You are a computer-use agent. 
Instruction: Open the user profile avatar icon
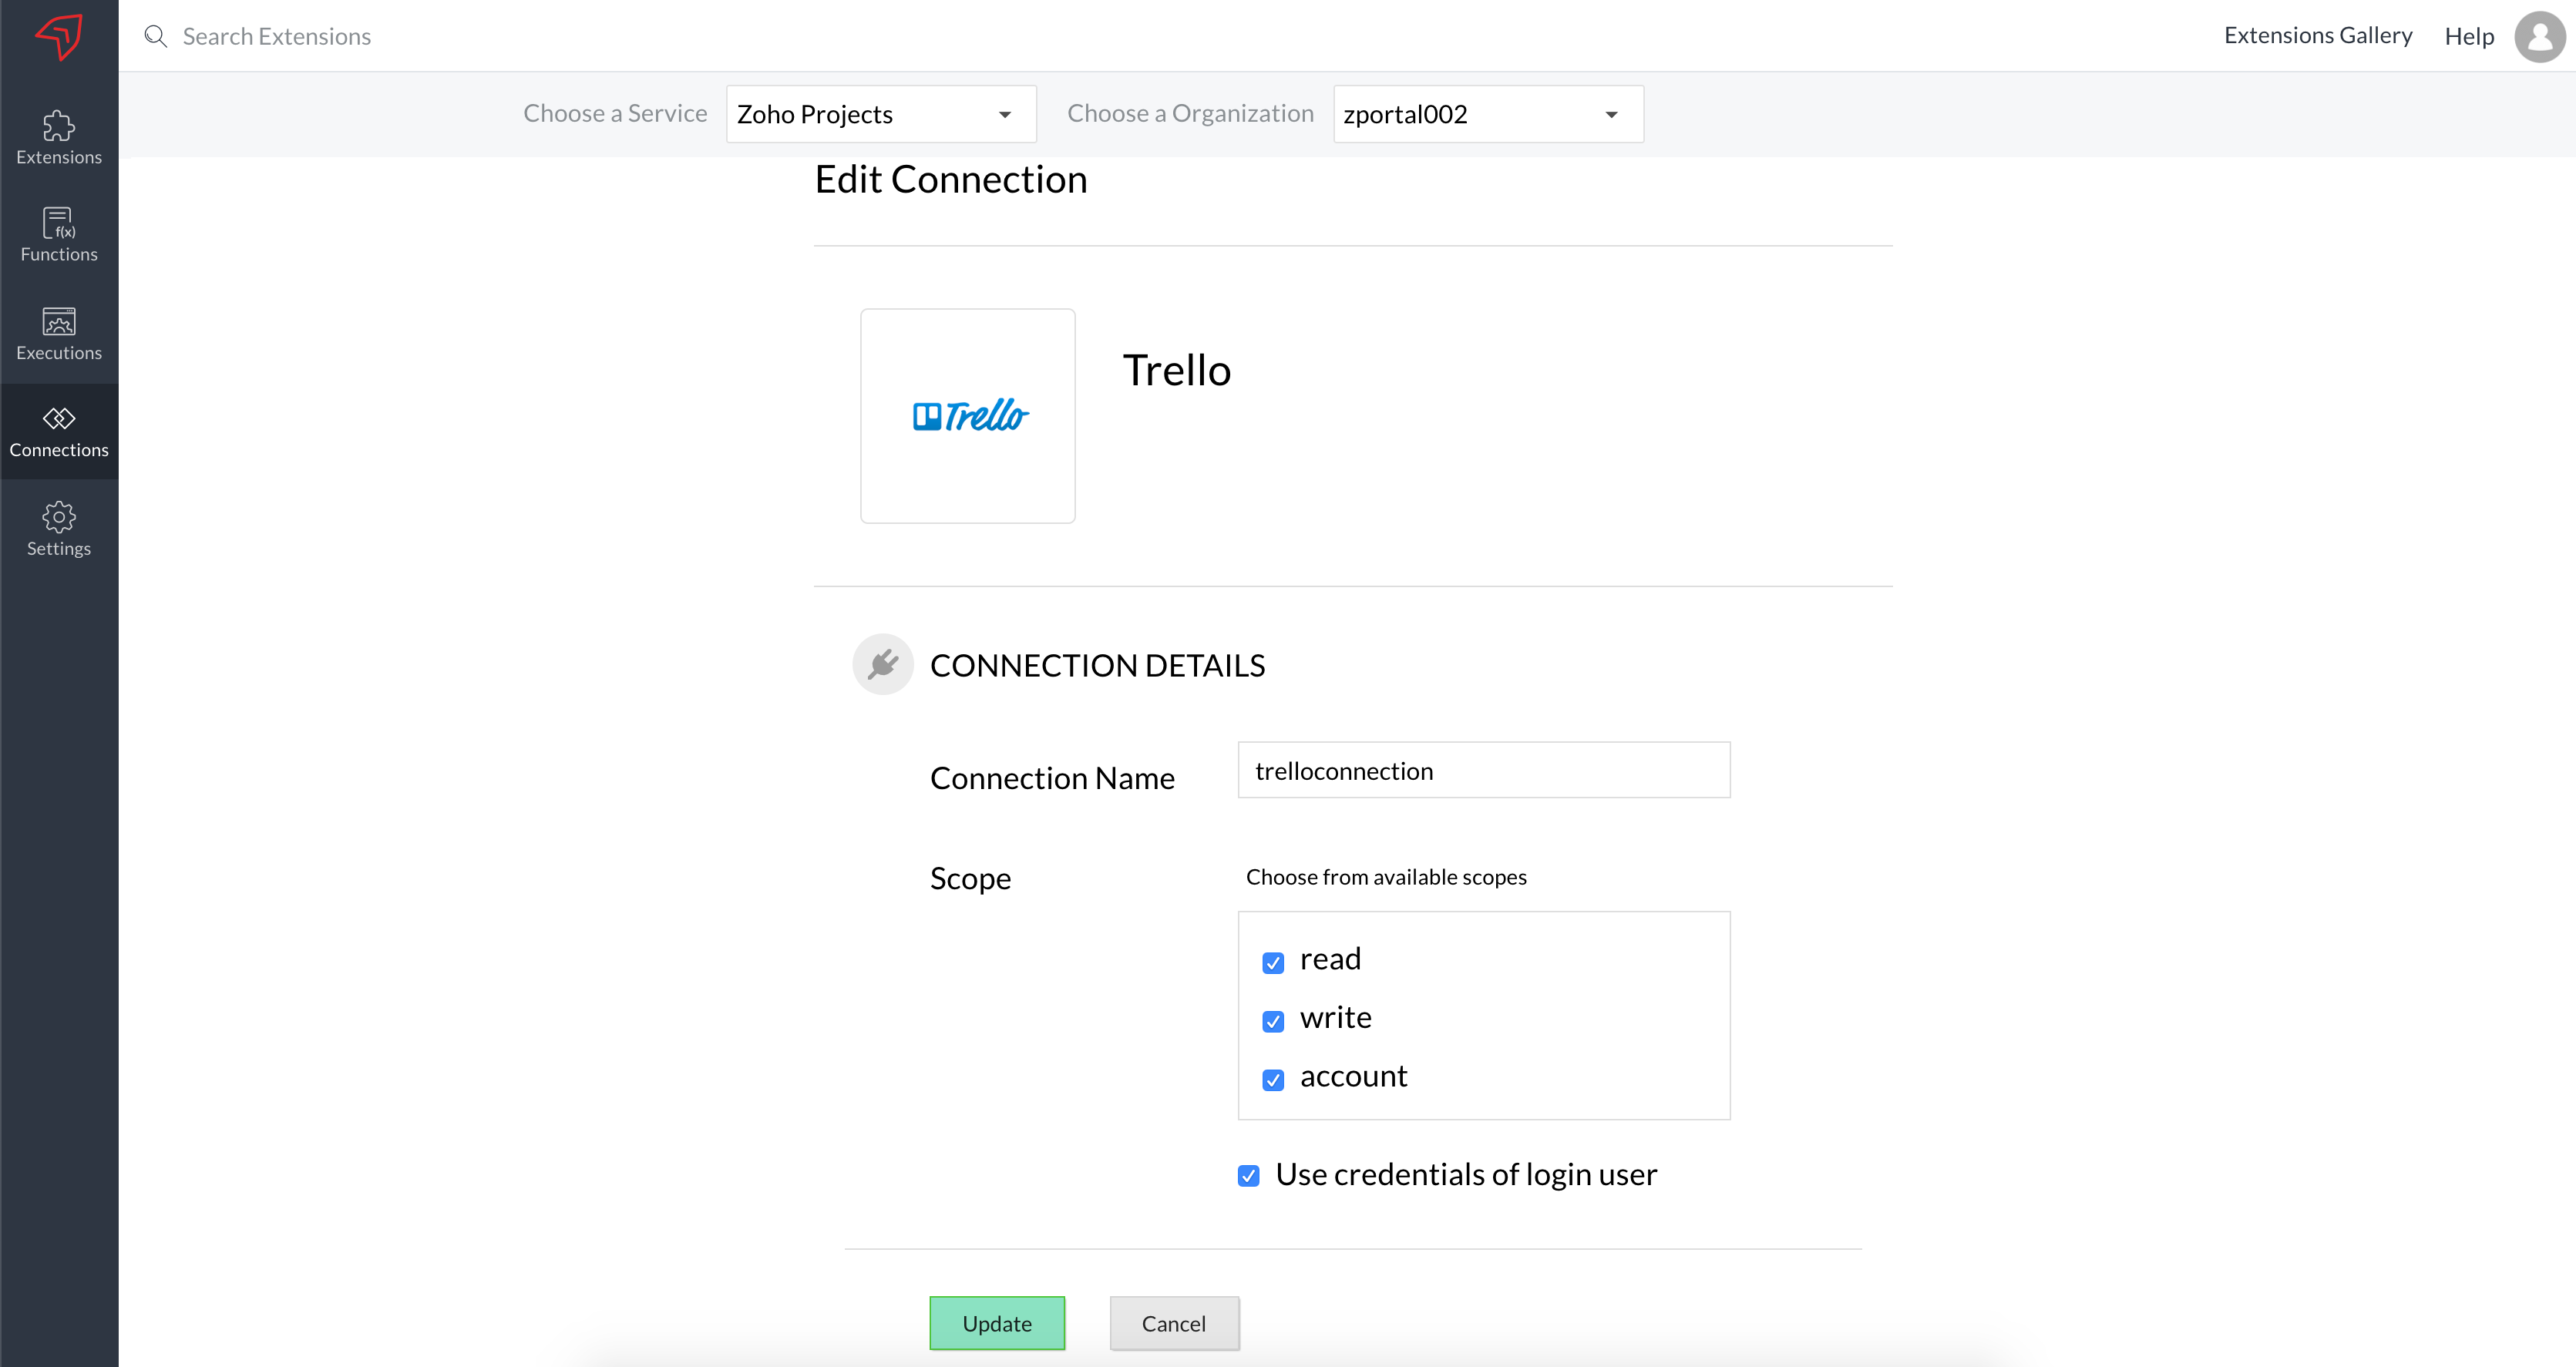2539,37
